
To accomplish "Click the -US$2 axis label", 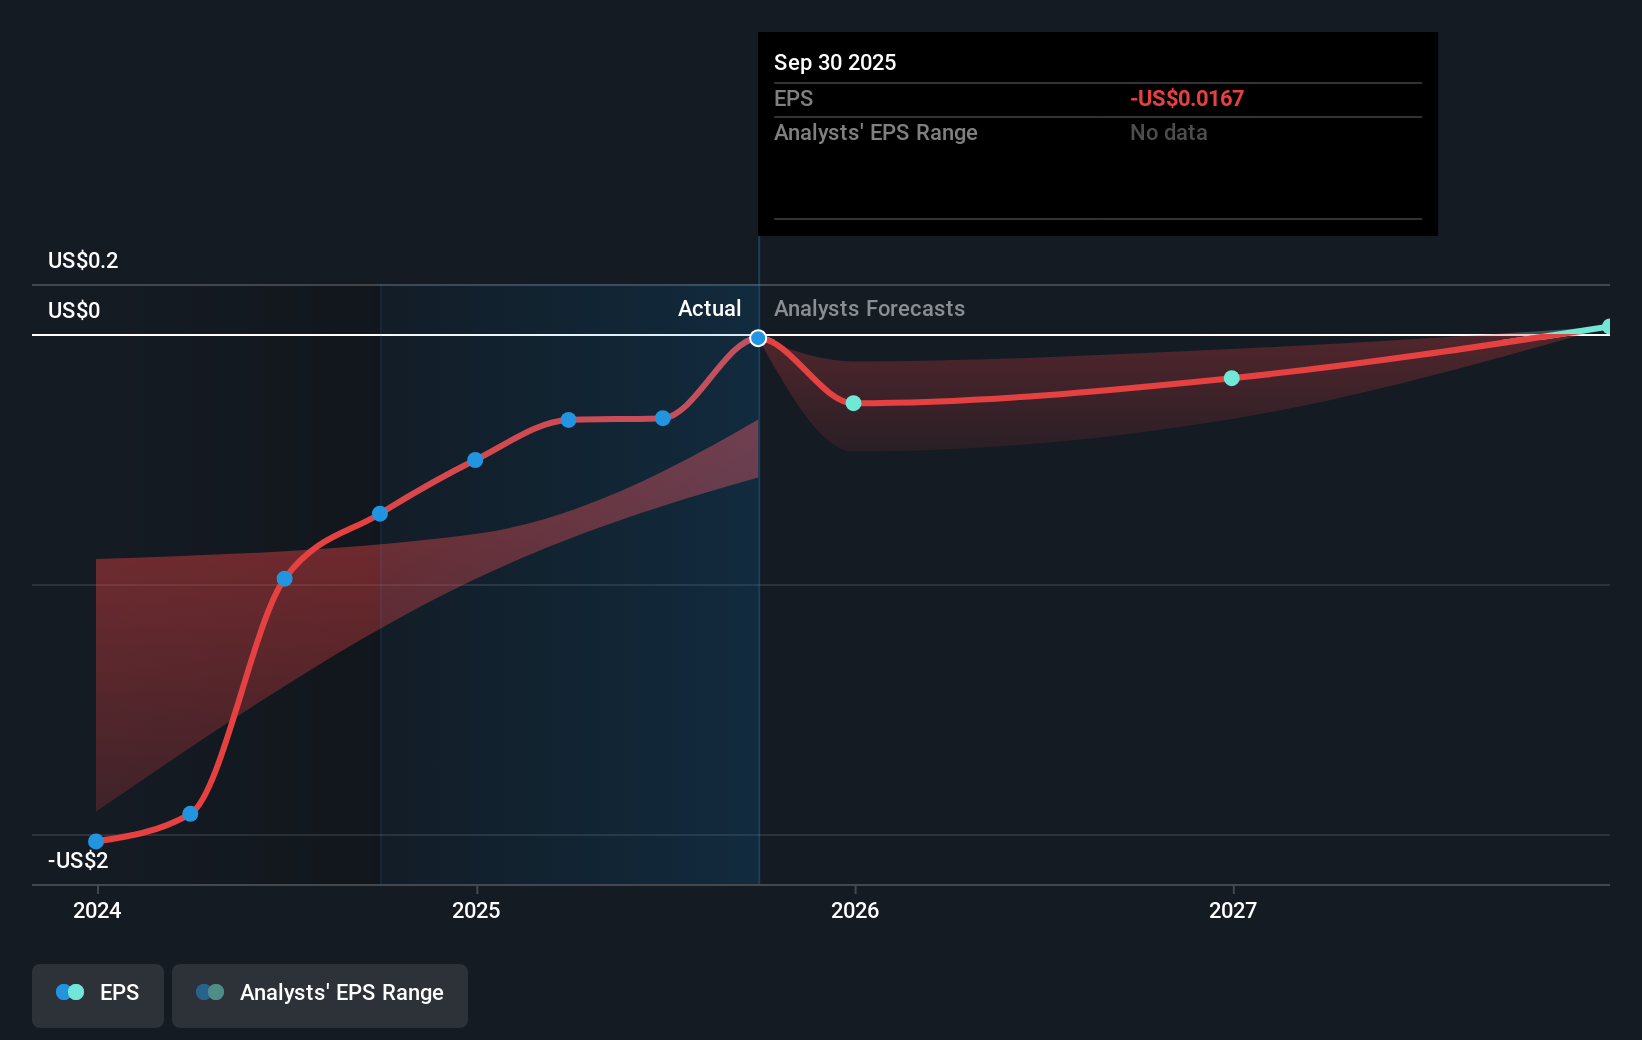I will click(x=77, y=858).
